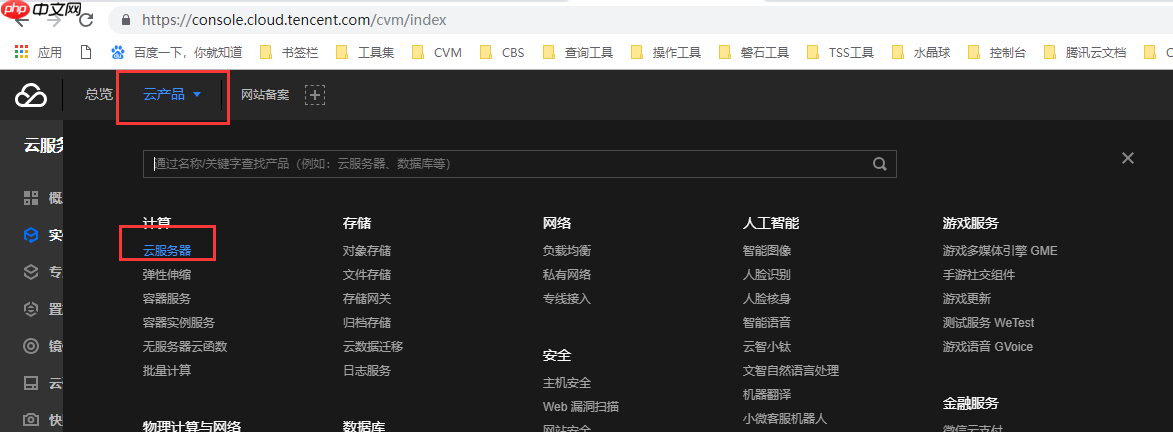Open 文件存储 product link
This screenshot has width=1173, height=432.
tap(367, 275)
